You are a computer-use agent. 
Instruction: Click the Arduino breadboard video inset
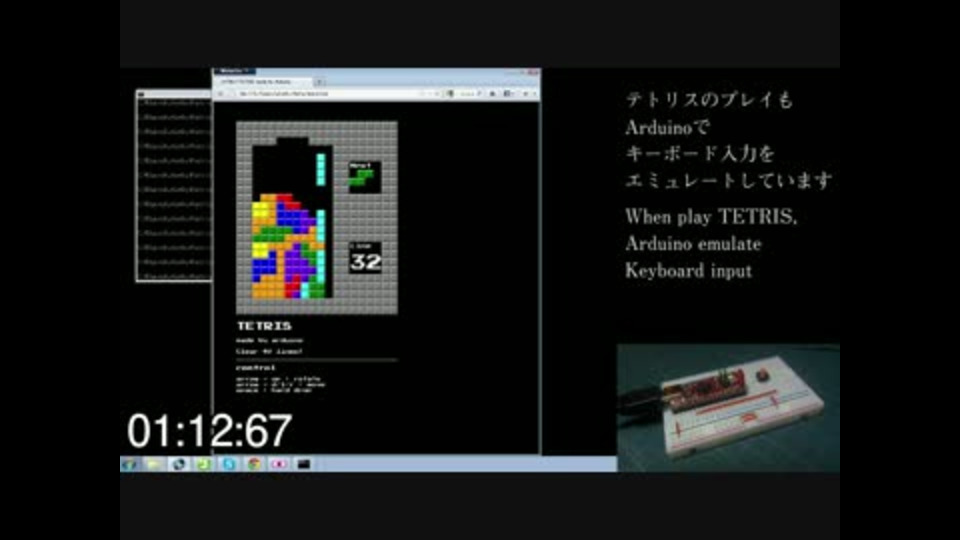click(728, 407)
